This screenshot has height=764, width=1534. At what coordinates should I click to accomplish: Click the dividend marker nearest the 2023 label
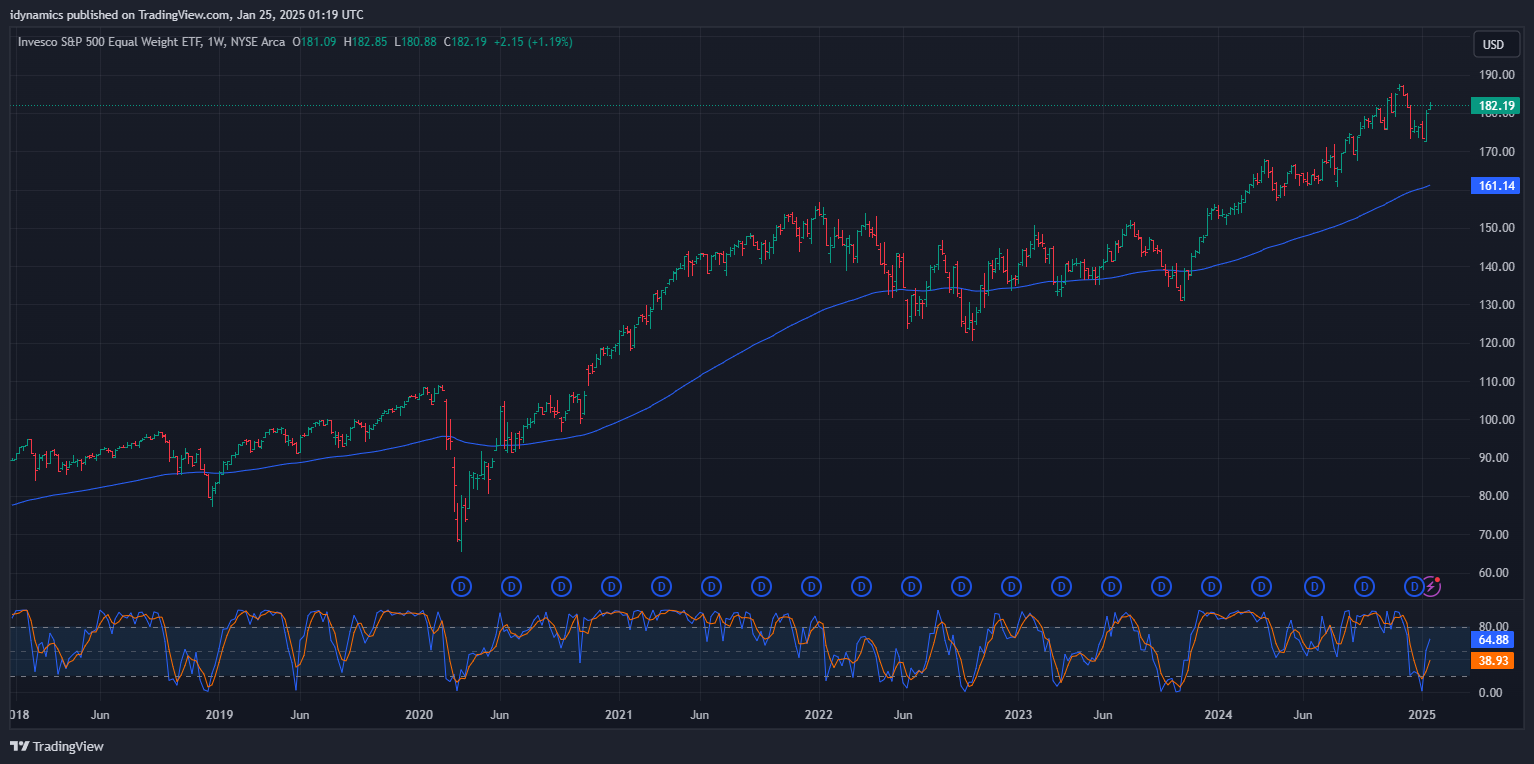[x=1011, y=585]
